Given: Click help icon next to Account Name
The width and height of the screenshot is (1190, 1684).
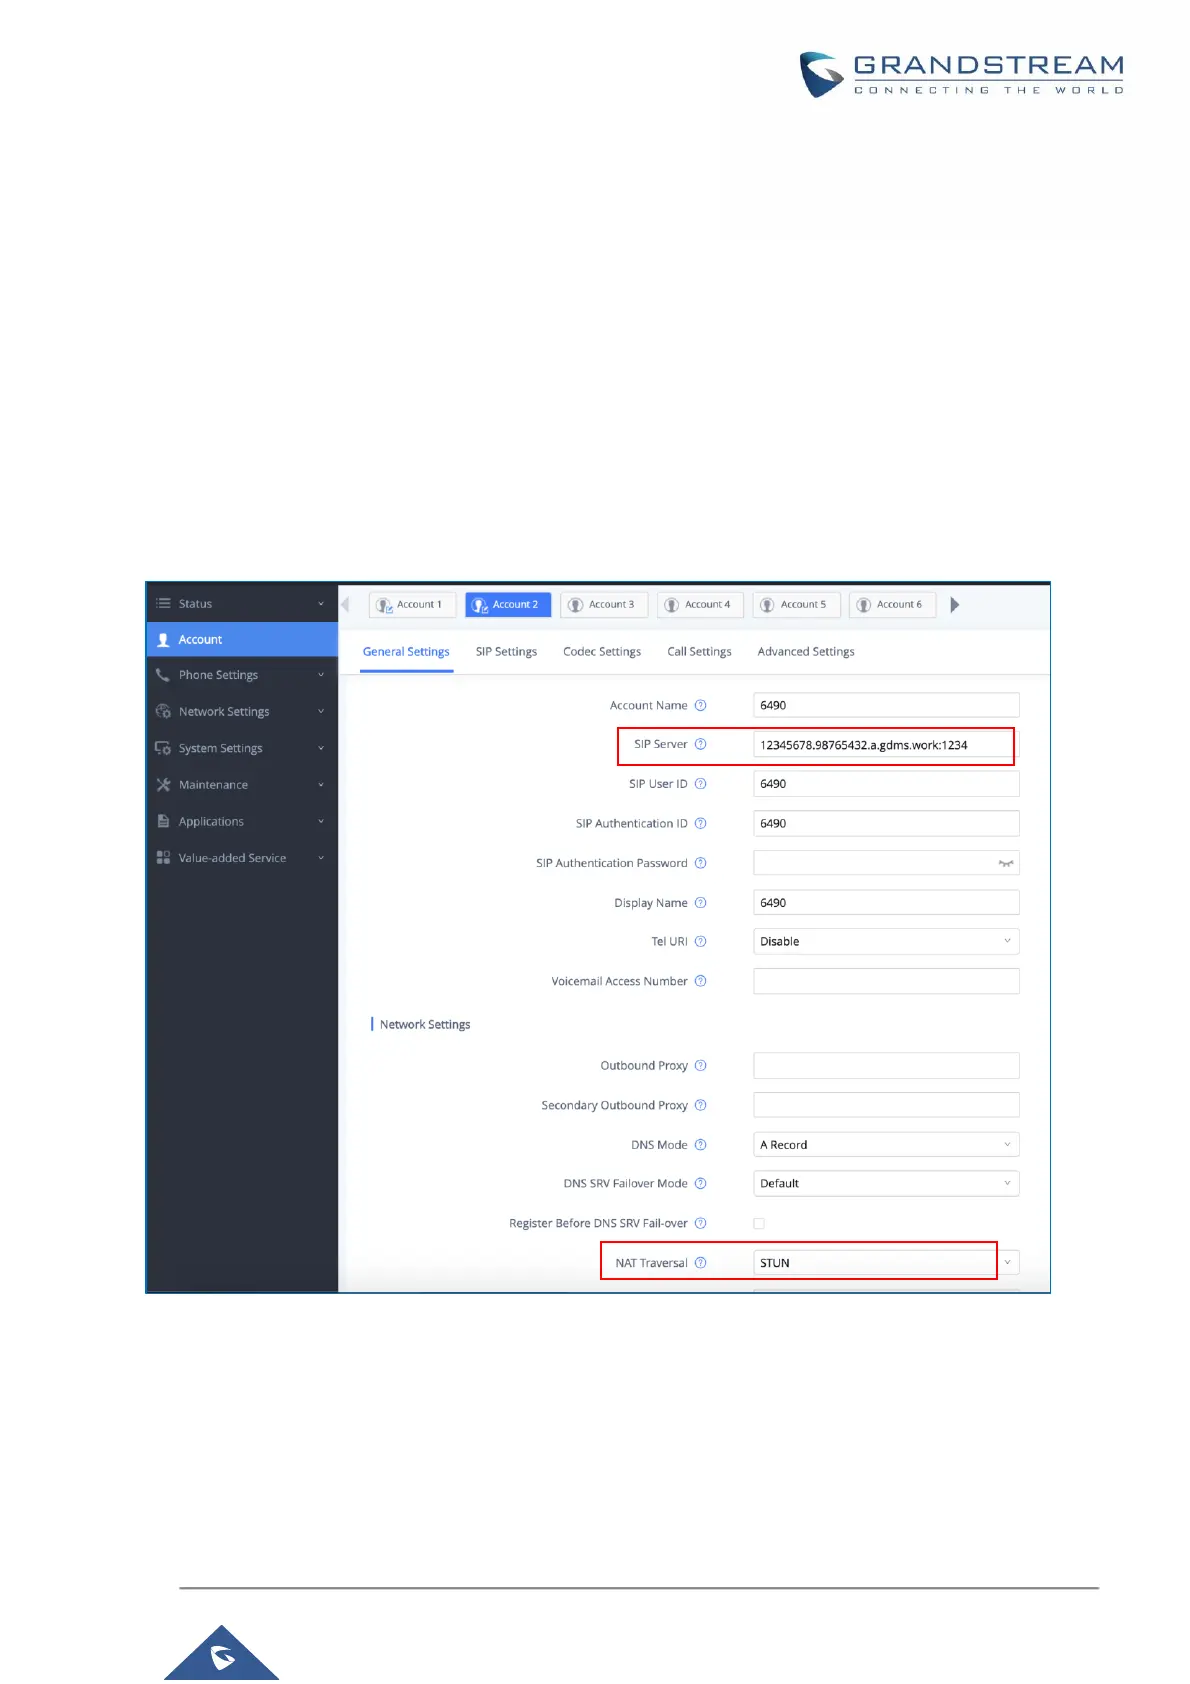Looking at the screenshot, I should (701, 705).
